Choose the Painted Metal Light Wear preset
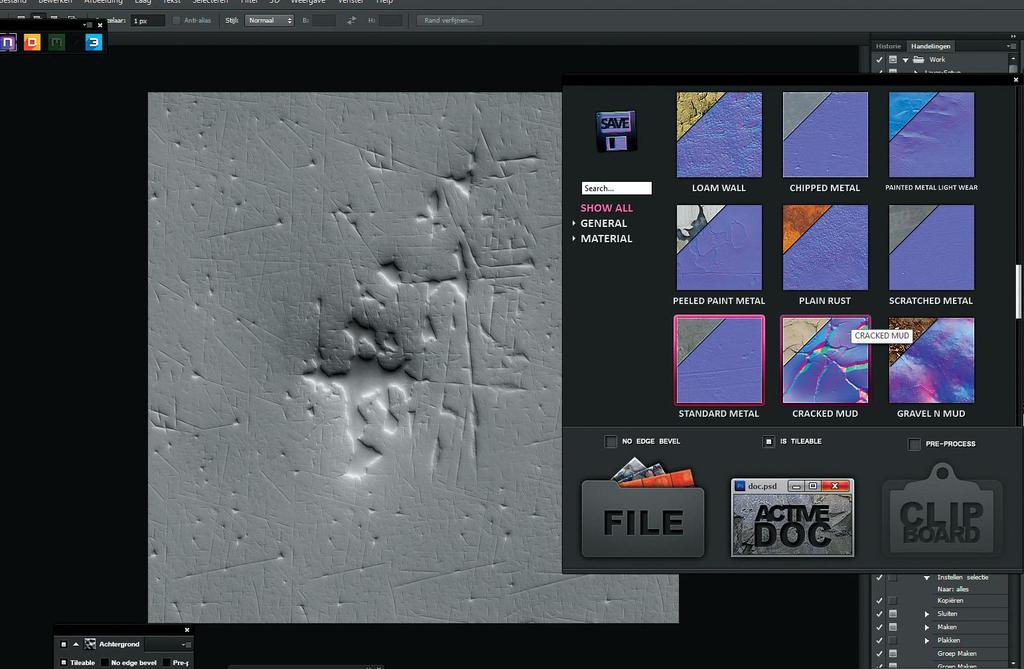Image resolution: width=1024 pixels, height=669 pixels. 931,135
